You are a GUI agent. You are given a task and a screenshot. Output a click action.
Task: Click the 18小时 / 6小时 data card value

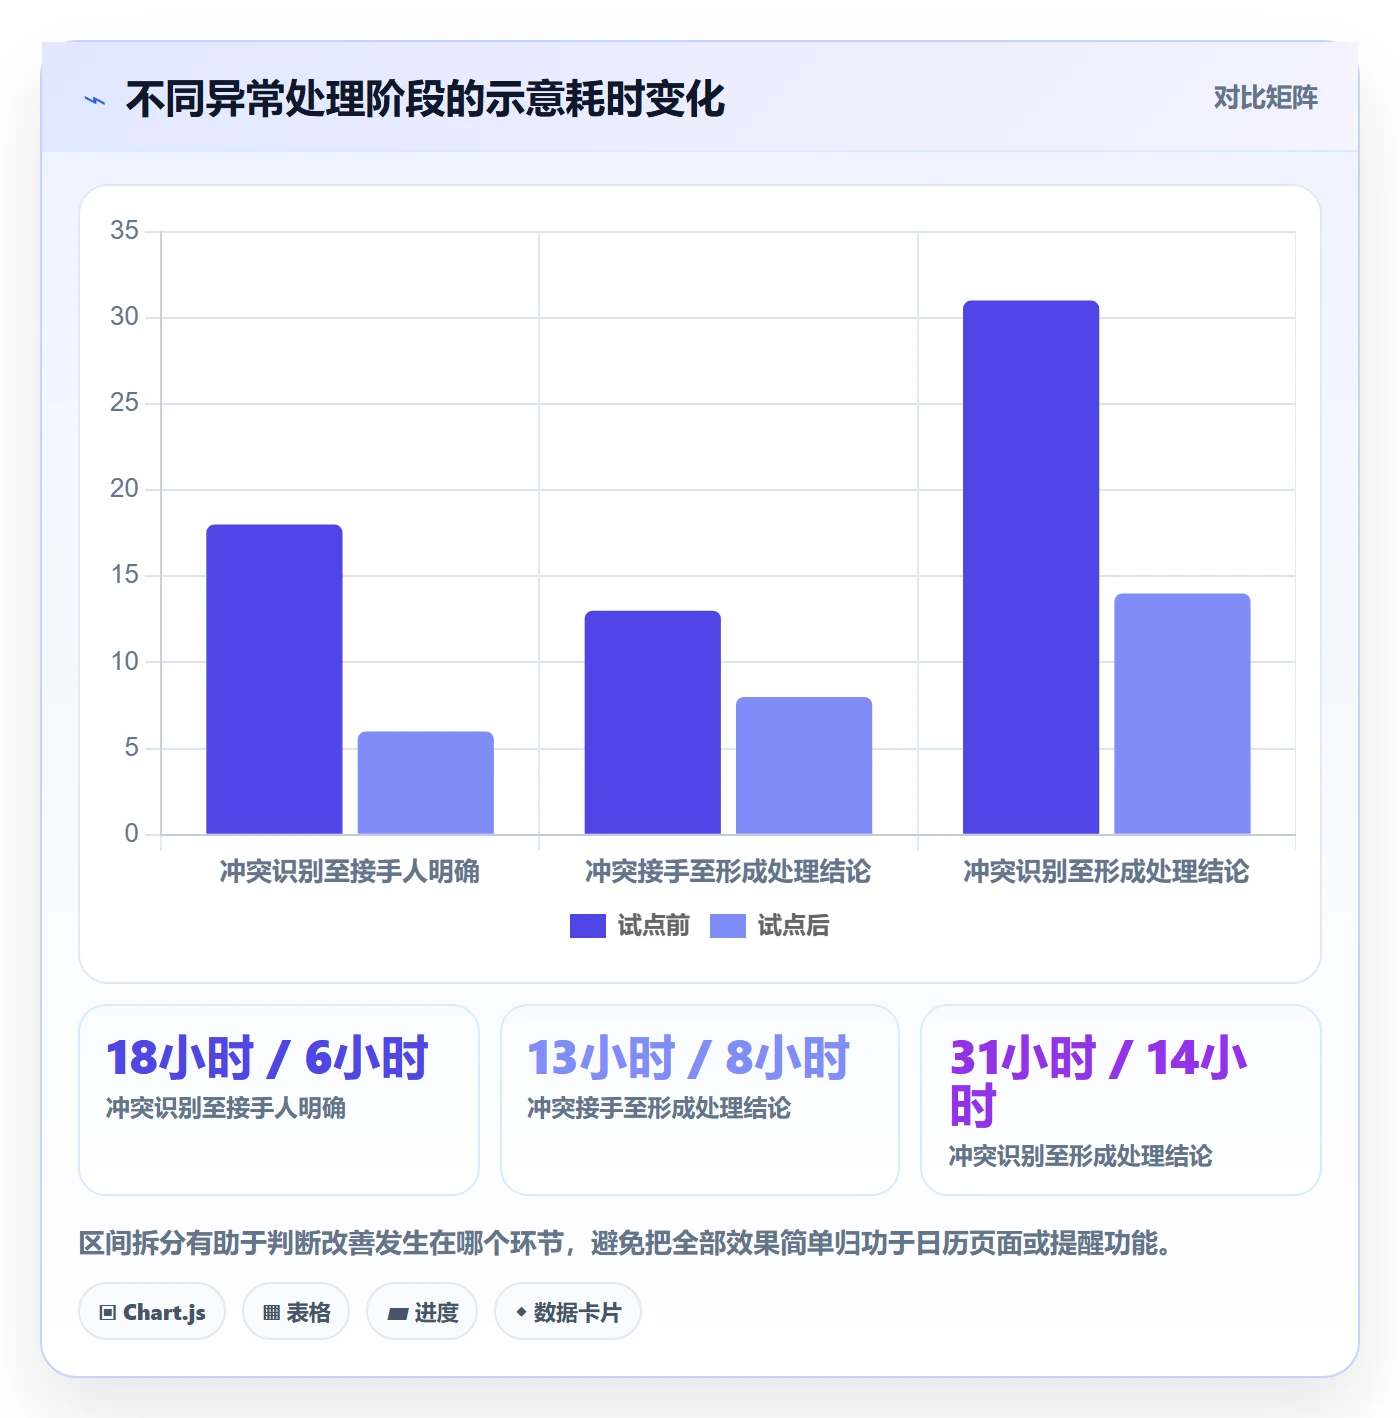267,1058
